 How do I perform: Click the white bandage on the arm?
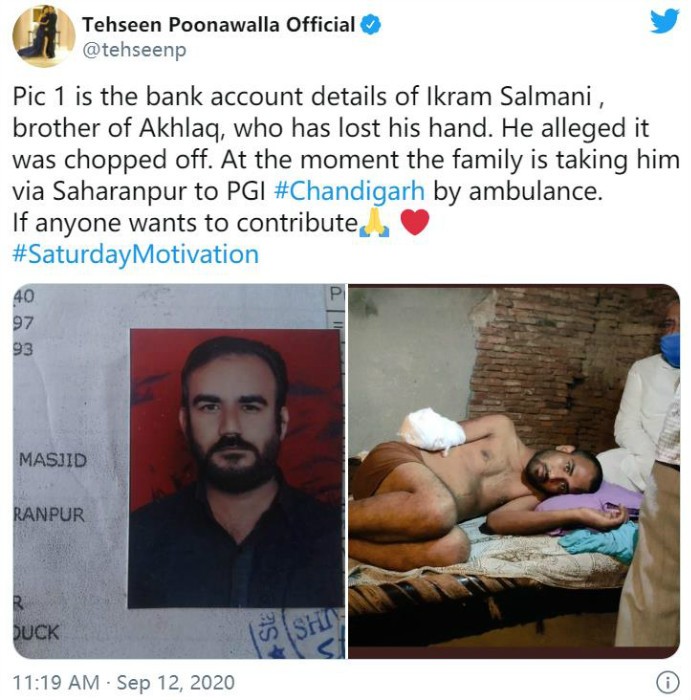point(432,430)
